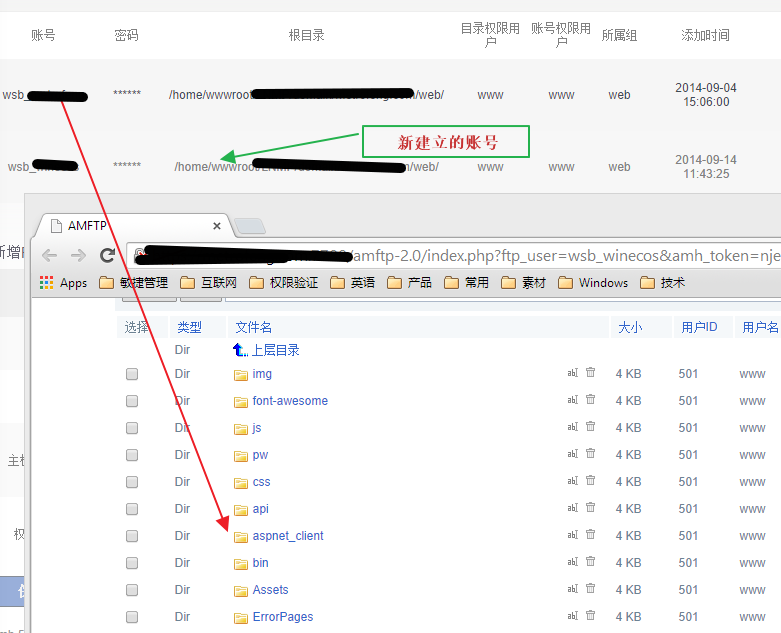Select the pw folder checkbox
This screenshot has width=781, height=633.
(132, 455)
